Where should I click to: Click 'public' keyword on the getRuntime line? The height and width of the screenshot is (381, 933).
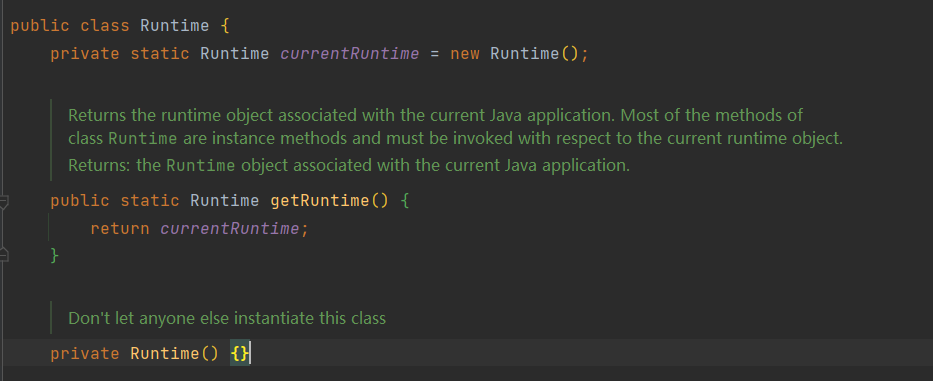80,201
